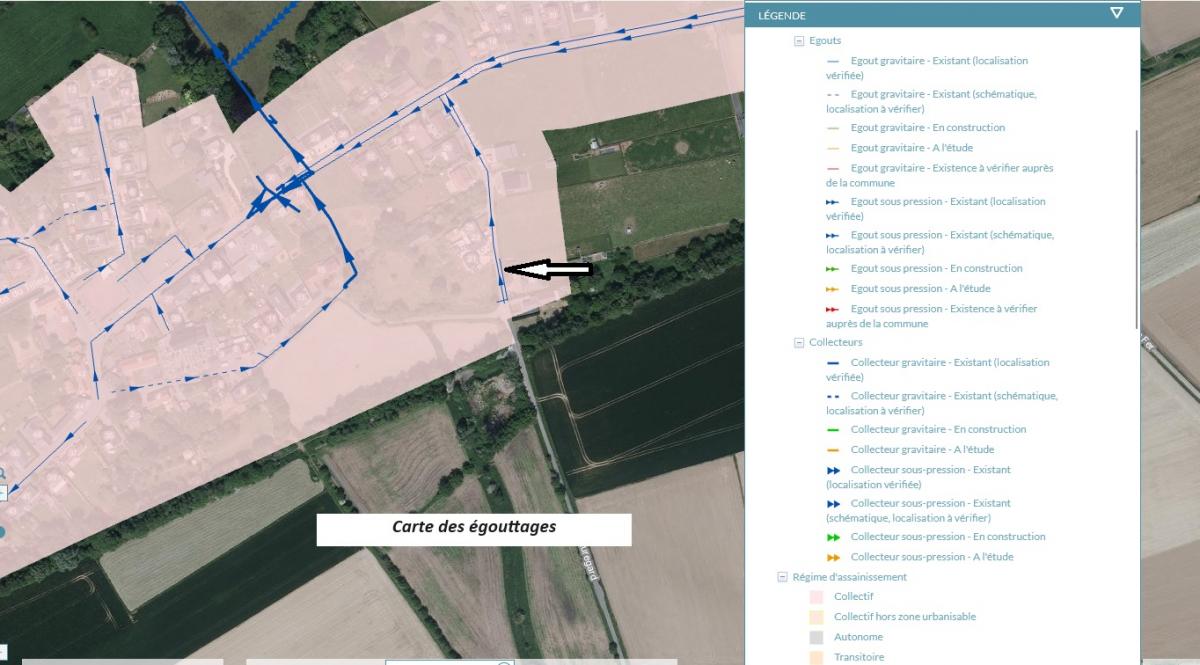
Task: Click the Transitoire orange swatch
Action: (815, 657)
